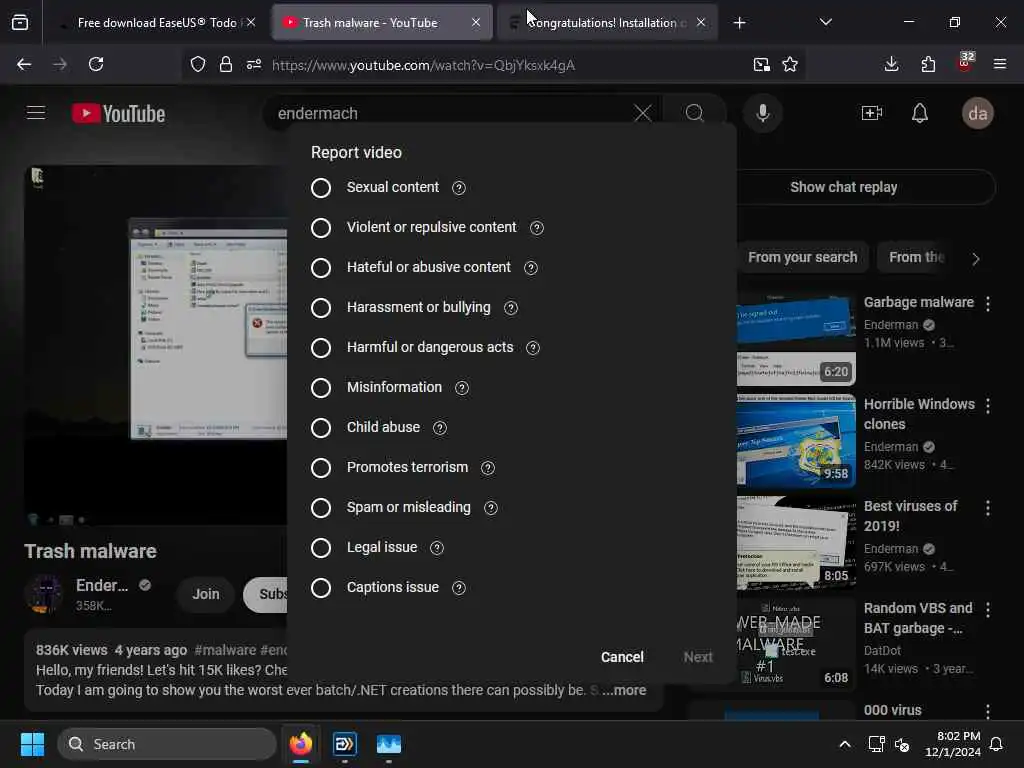
Task: Open help icon beside Harassment or bullying
Action: (x=511, y=308)
